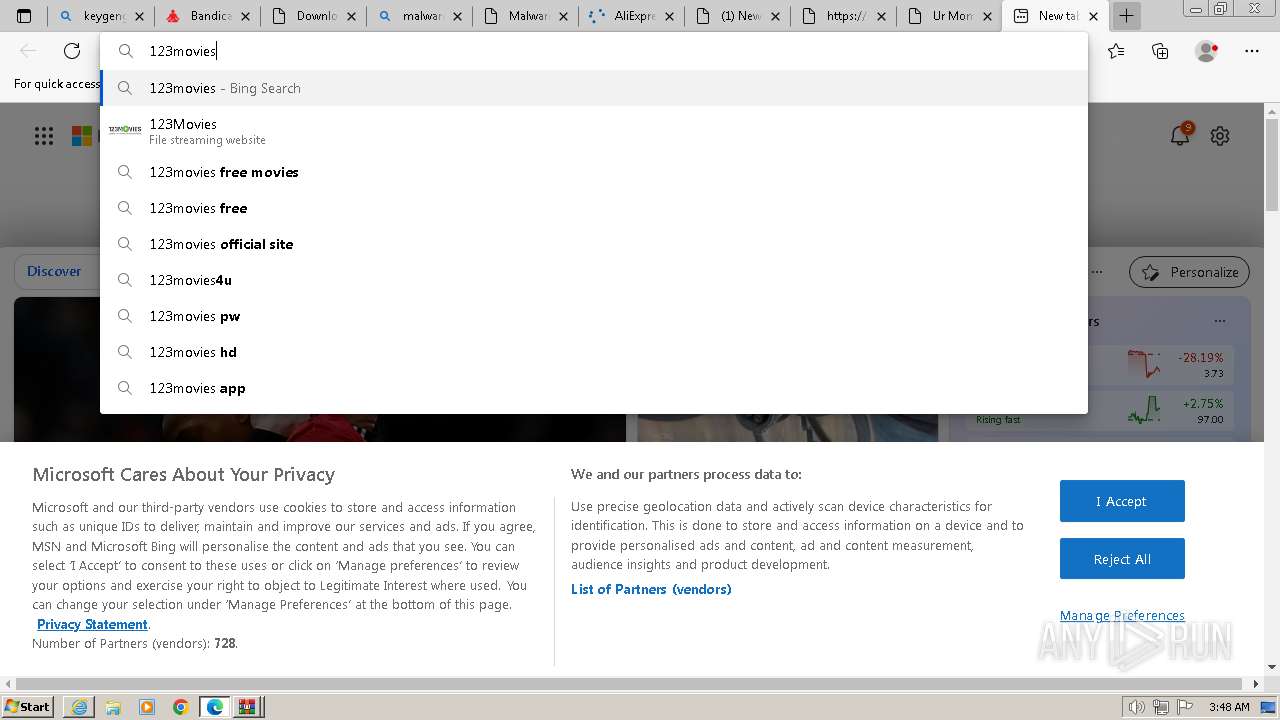Close the Bandicam tab
Screen dimensions: 1280x720
245,16
